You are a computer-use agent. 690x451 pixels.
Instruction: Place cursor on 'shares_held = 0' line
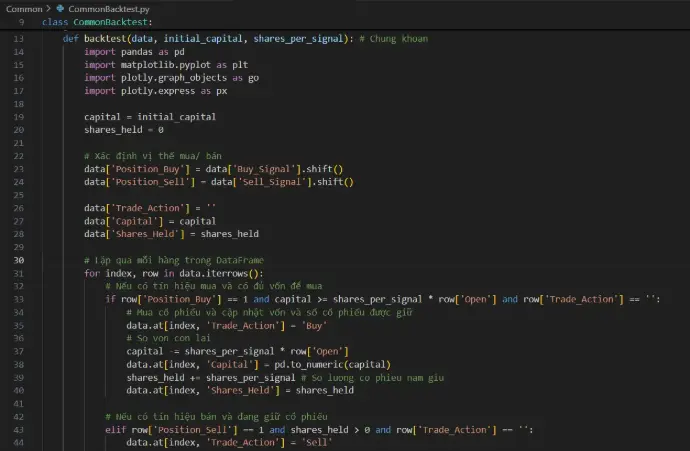click(x=123, y=130)
